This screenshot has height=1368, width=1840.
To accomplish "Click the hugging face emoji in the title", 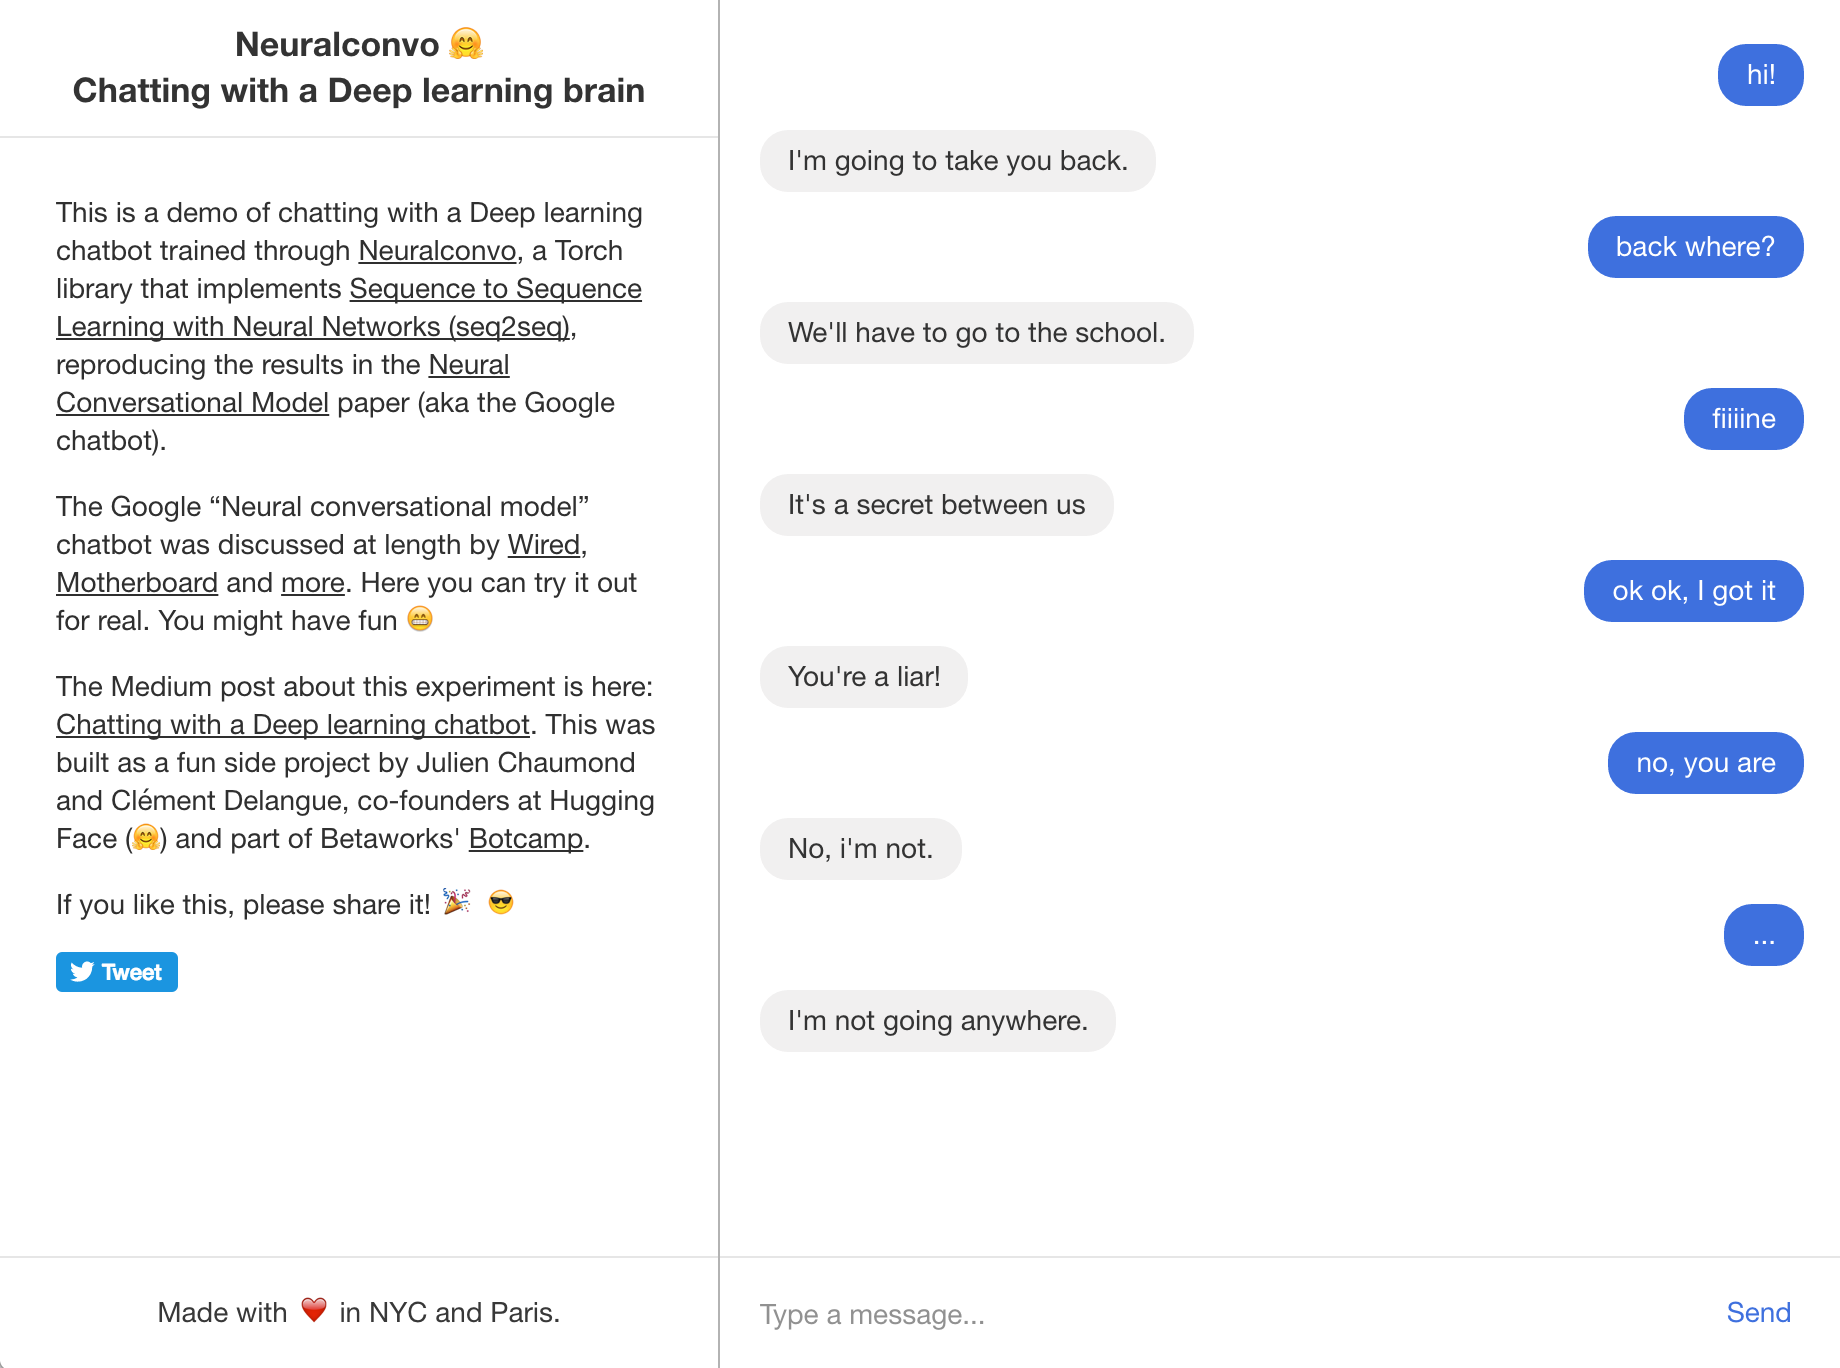I will (x=465, y=43).
